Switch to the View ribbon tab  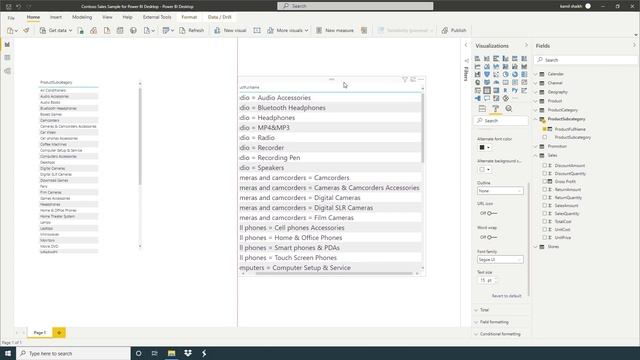[x=107, y=17]
